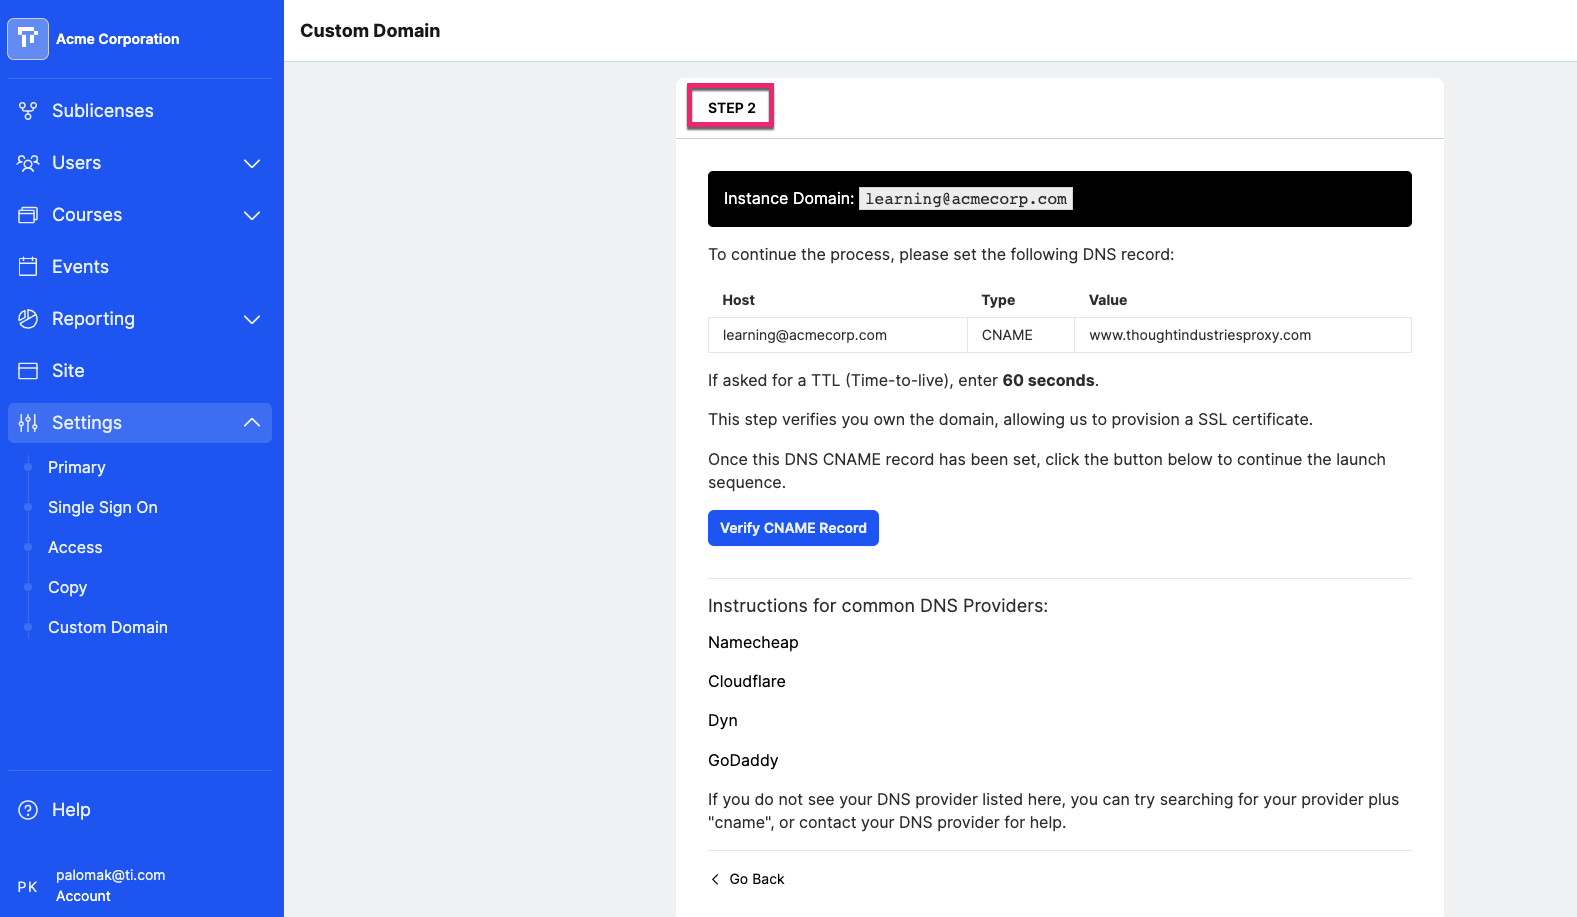The image size is (1577, 917).
Task: Click the Type column header
Action: tap(998, 300)
